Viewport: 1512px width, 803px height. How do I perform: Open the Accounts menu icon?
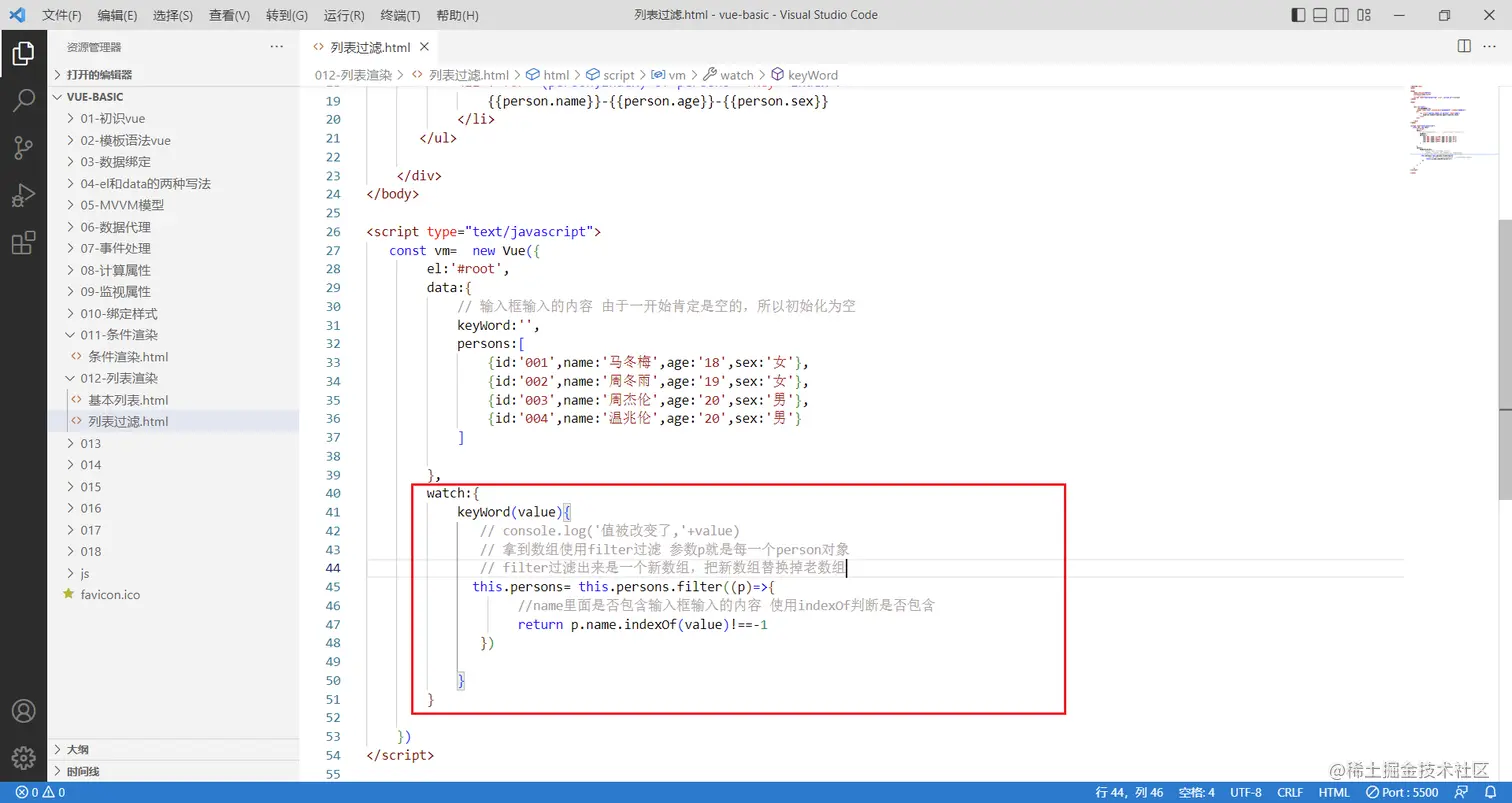[23, 711]
